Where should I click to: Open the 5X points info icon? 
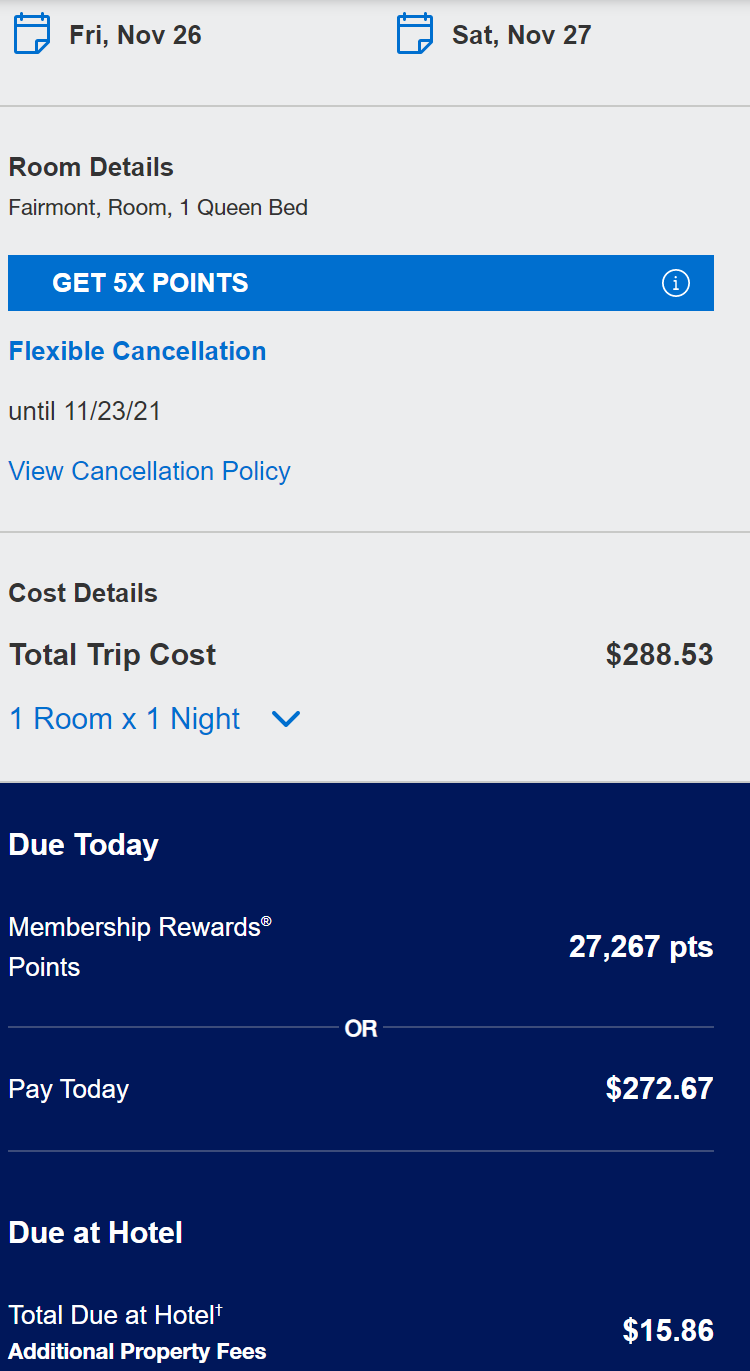coord(676,284)
